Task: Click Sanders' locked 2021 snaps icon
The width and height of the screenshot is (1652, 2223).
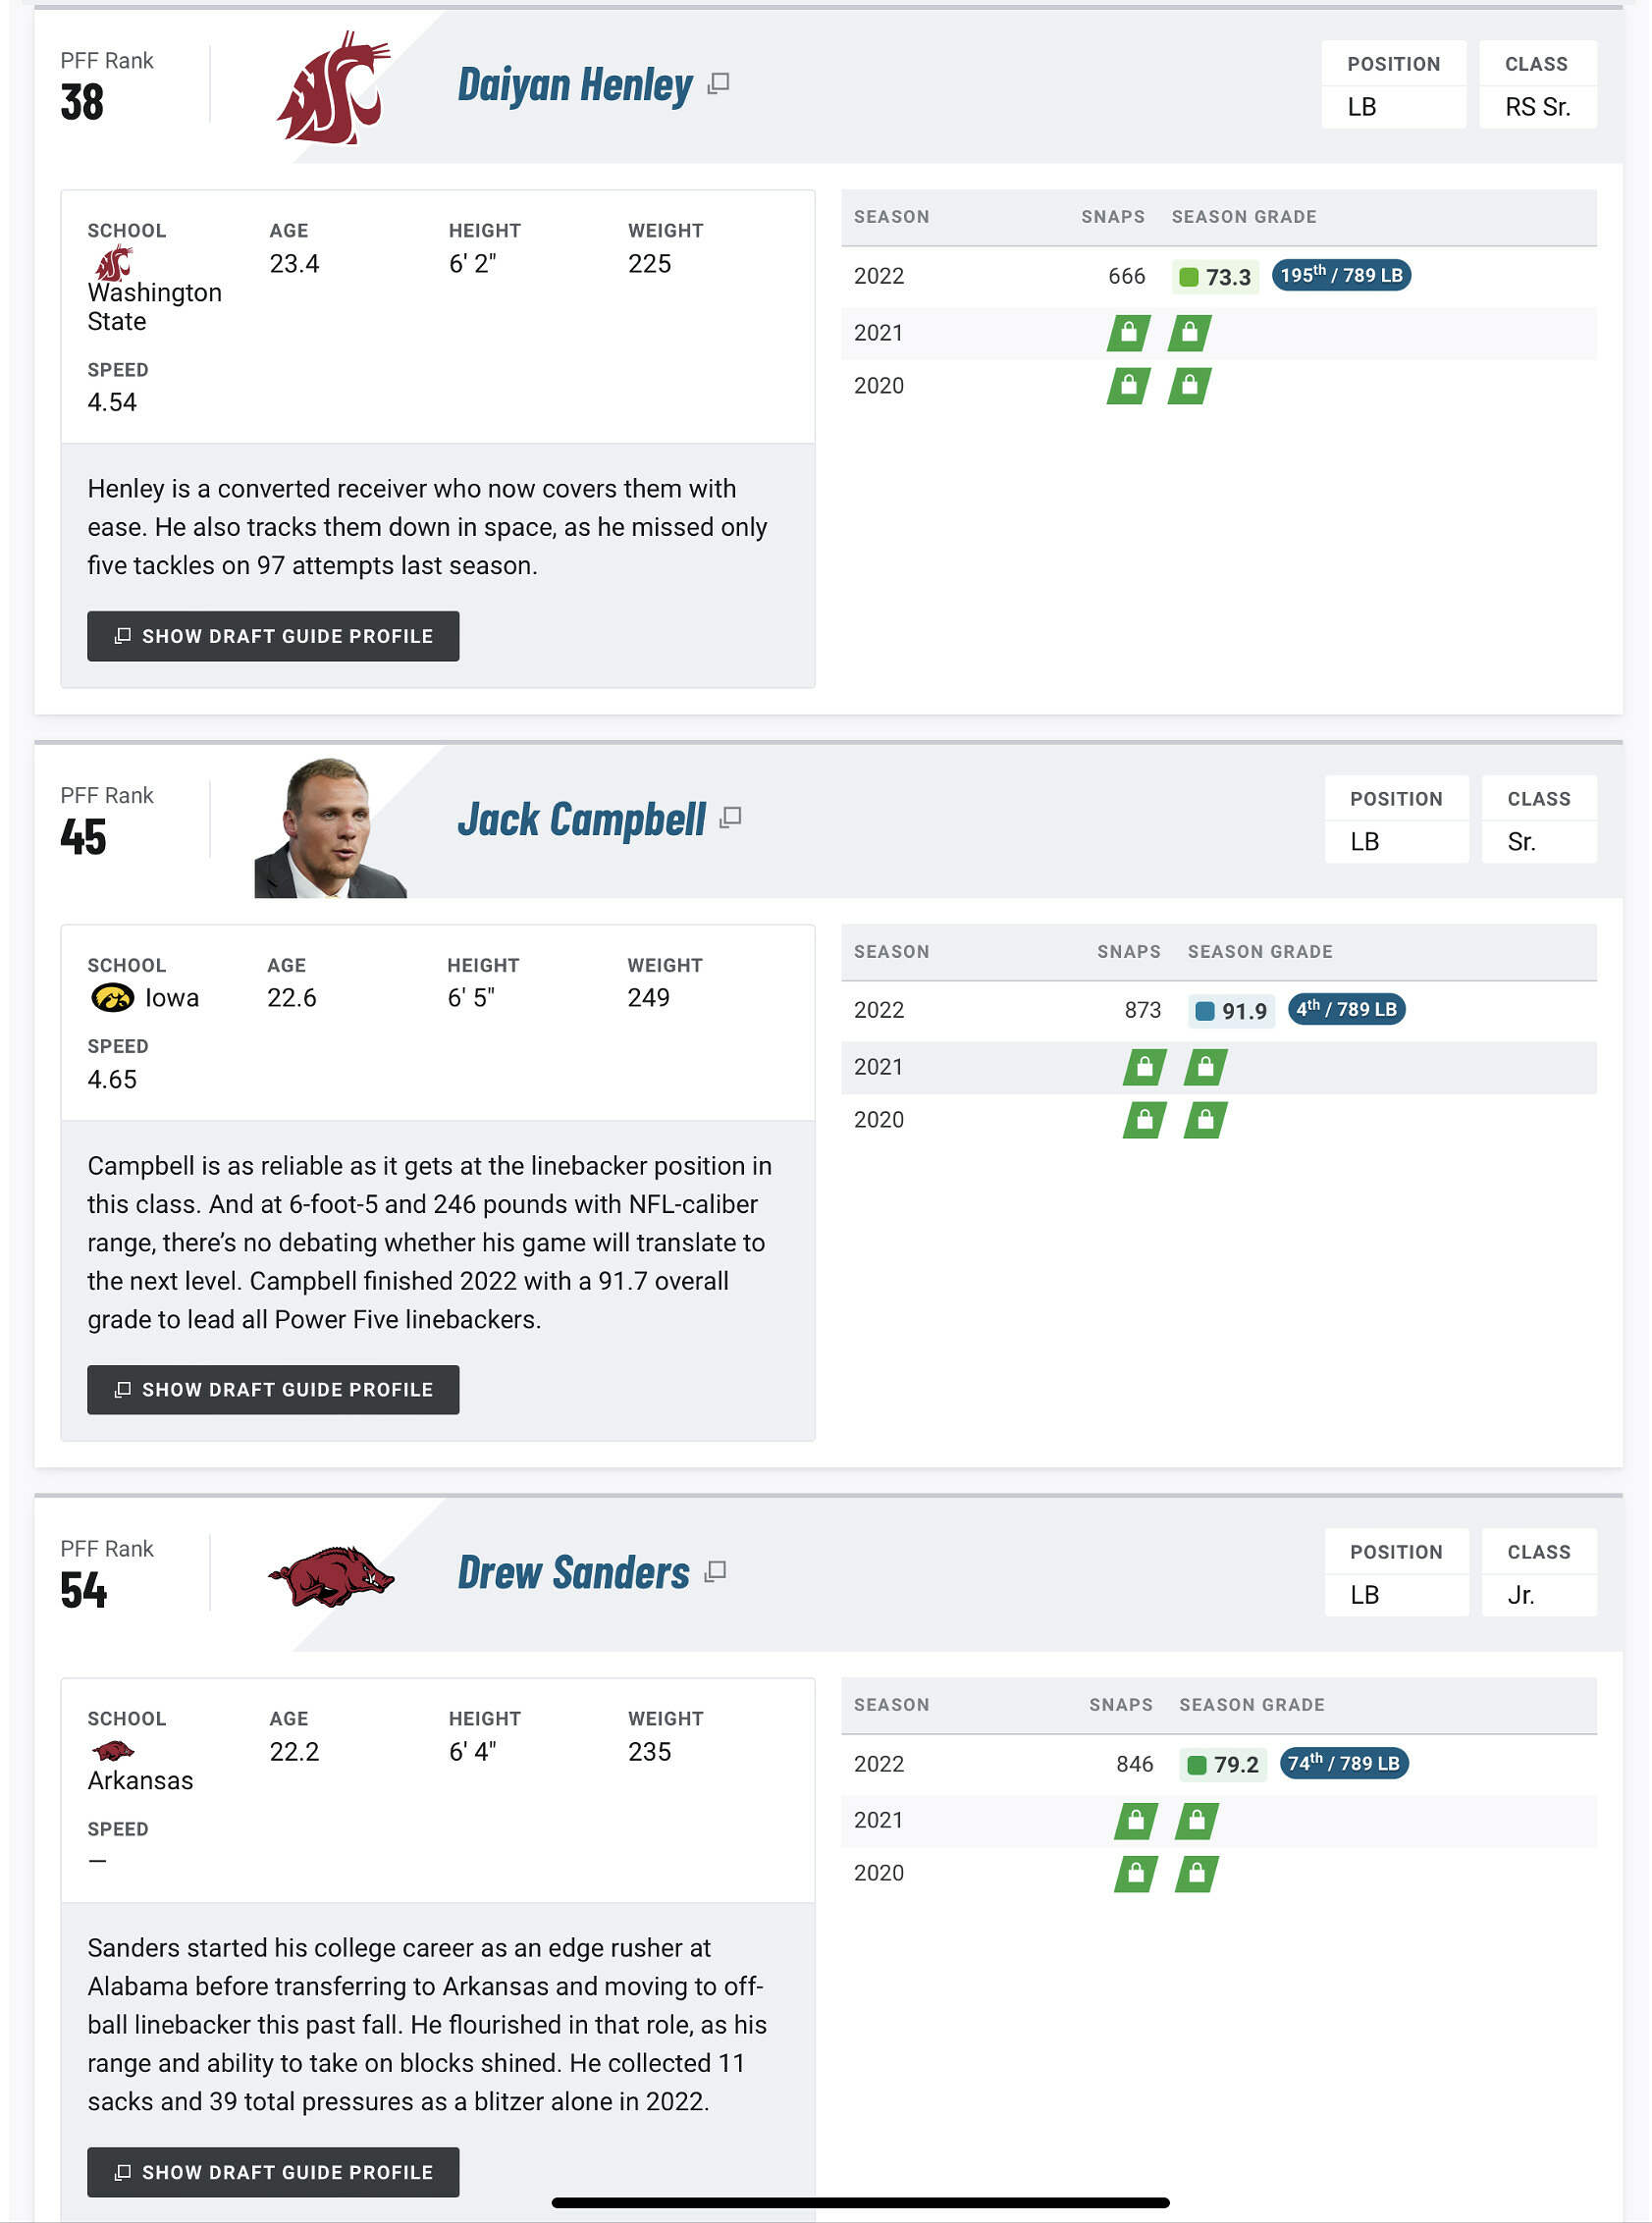Action: 1136,1821
